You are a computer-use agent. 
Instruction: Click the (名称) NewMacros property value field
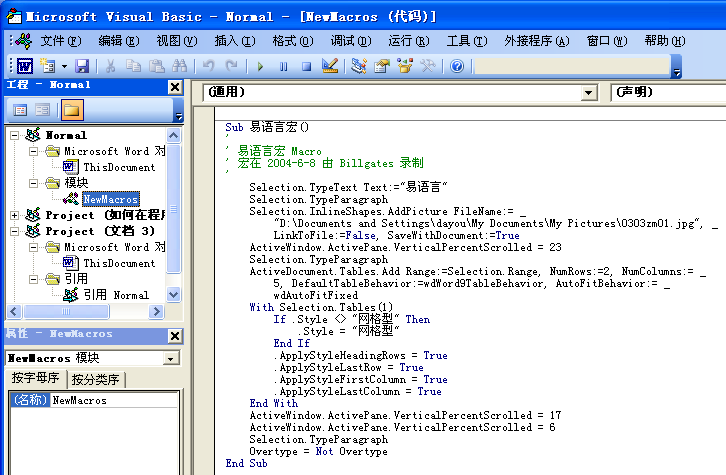pyautogui.click(x=114, y=400)
